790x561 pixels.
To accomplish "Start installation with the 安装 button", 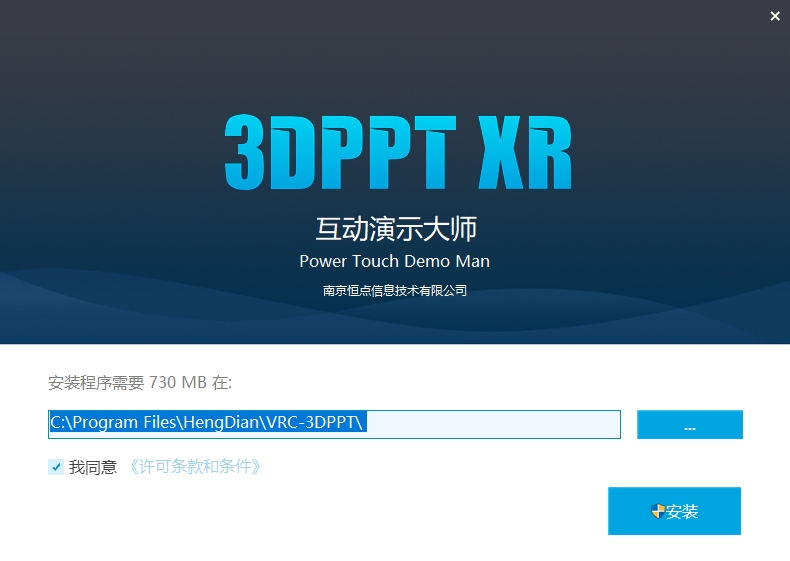I will coord(674,511).
